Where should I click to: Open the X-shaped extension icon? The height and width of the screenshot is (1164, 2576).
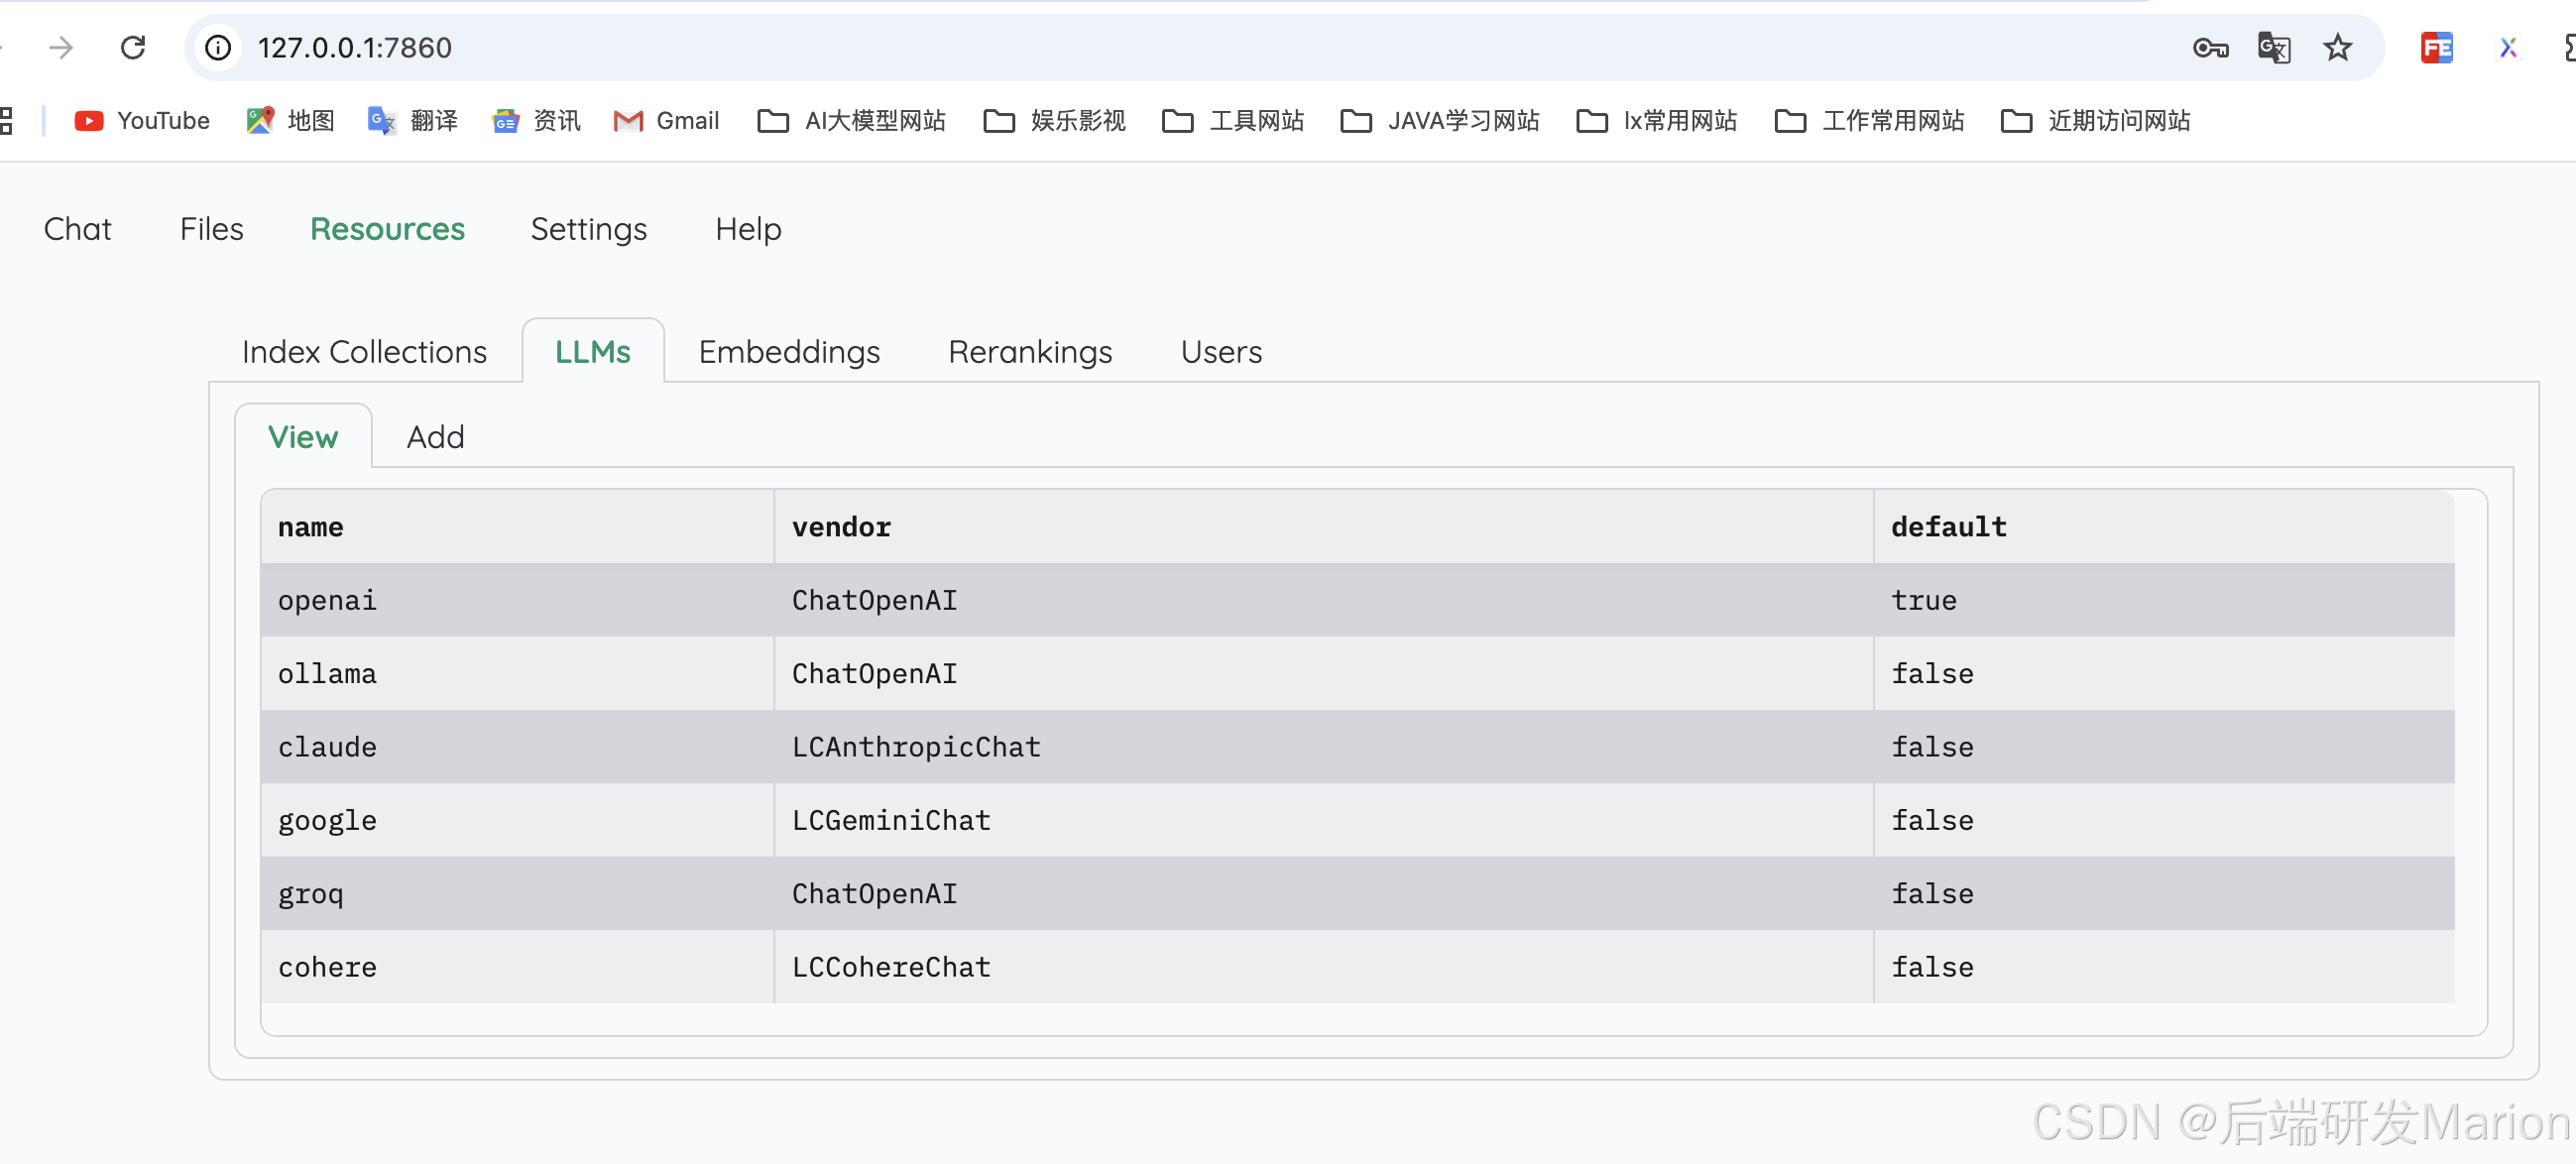[x=2508, y=47]
